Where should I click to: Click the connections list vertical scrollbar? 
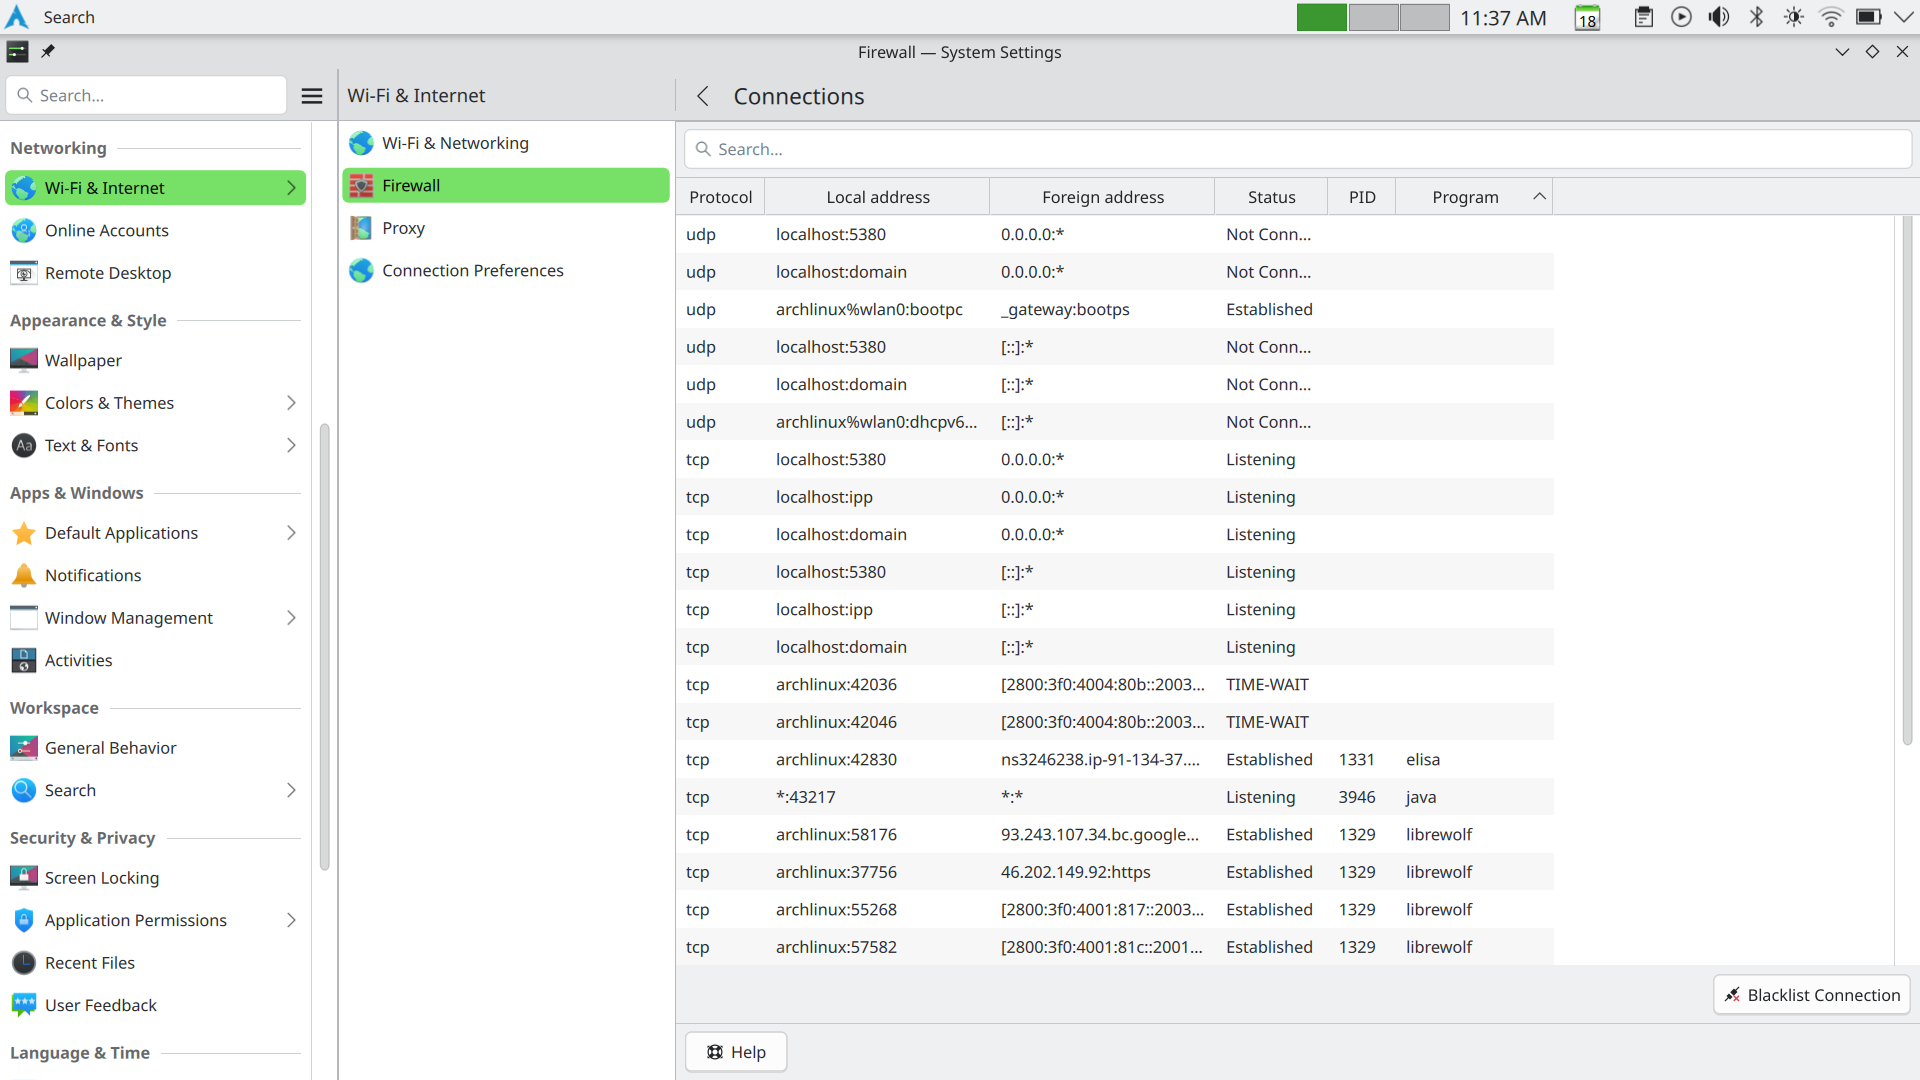click(1906, 480)
